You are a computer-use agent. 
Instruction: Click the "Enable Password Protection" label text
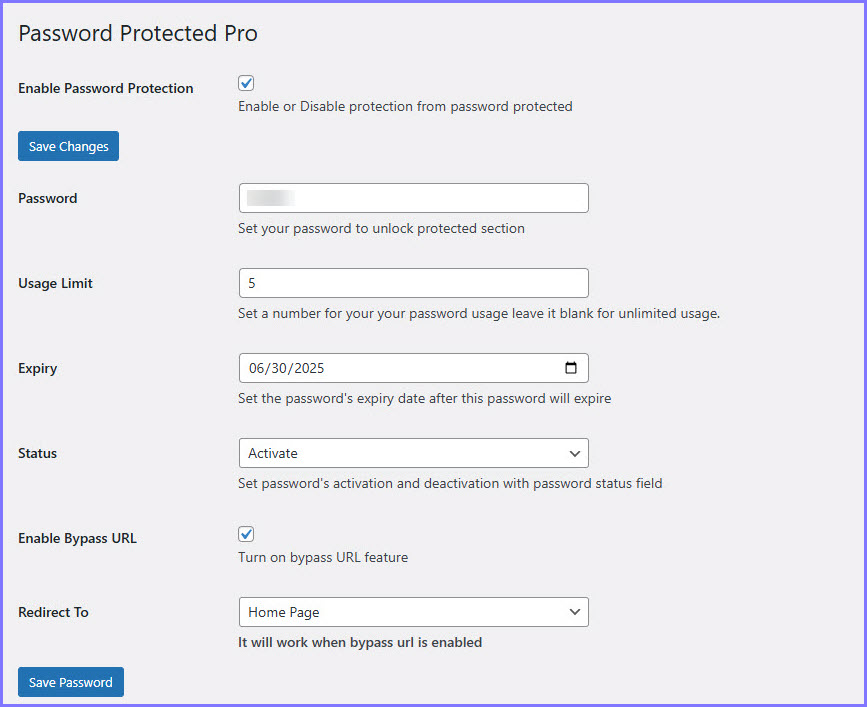[x=106, y=88]
